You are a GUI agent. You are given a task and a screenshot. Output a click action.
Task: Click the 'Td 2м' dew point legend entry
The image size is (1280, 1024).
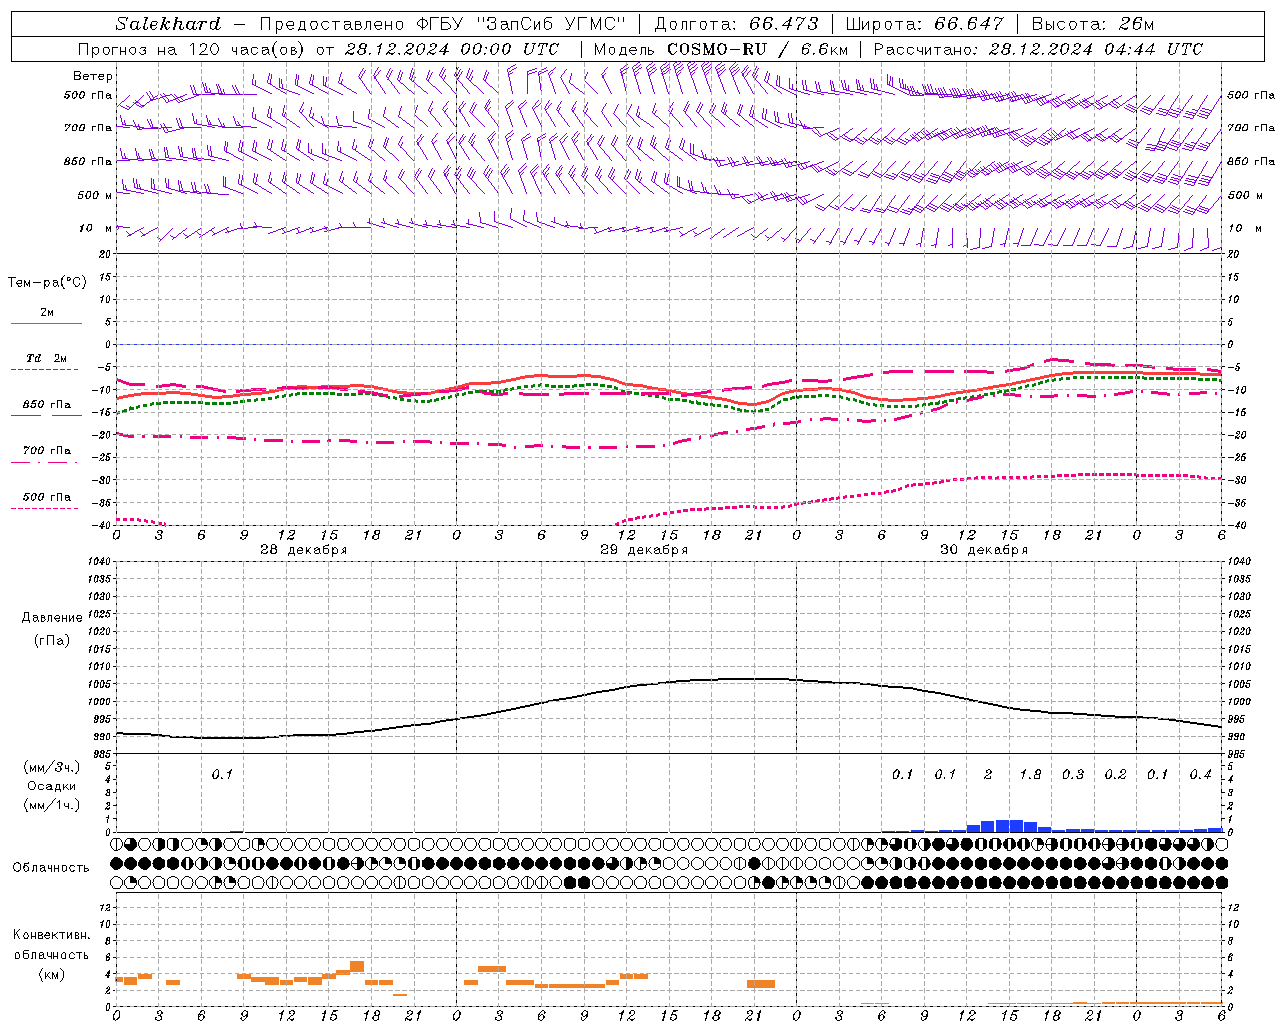(47, 358)
